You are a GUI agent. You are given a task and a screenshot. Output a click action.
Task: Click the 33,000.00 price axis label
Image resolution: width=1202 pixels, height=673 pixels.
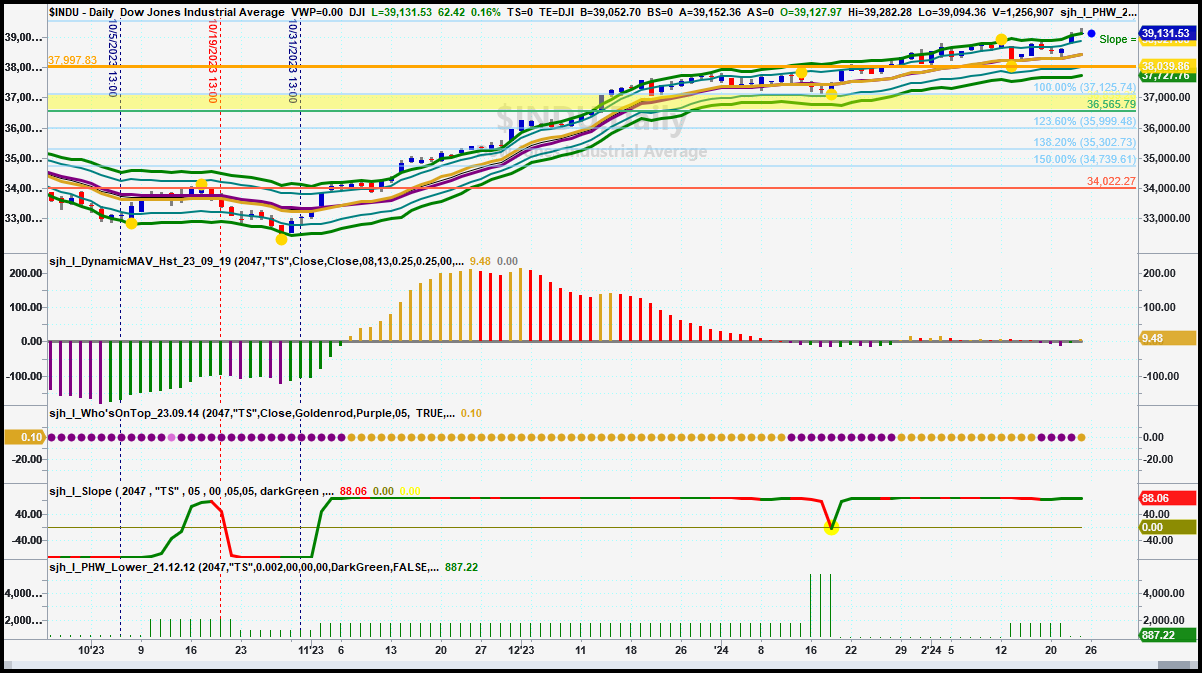point(1166,219)
